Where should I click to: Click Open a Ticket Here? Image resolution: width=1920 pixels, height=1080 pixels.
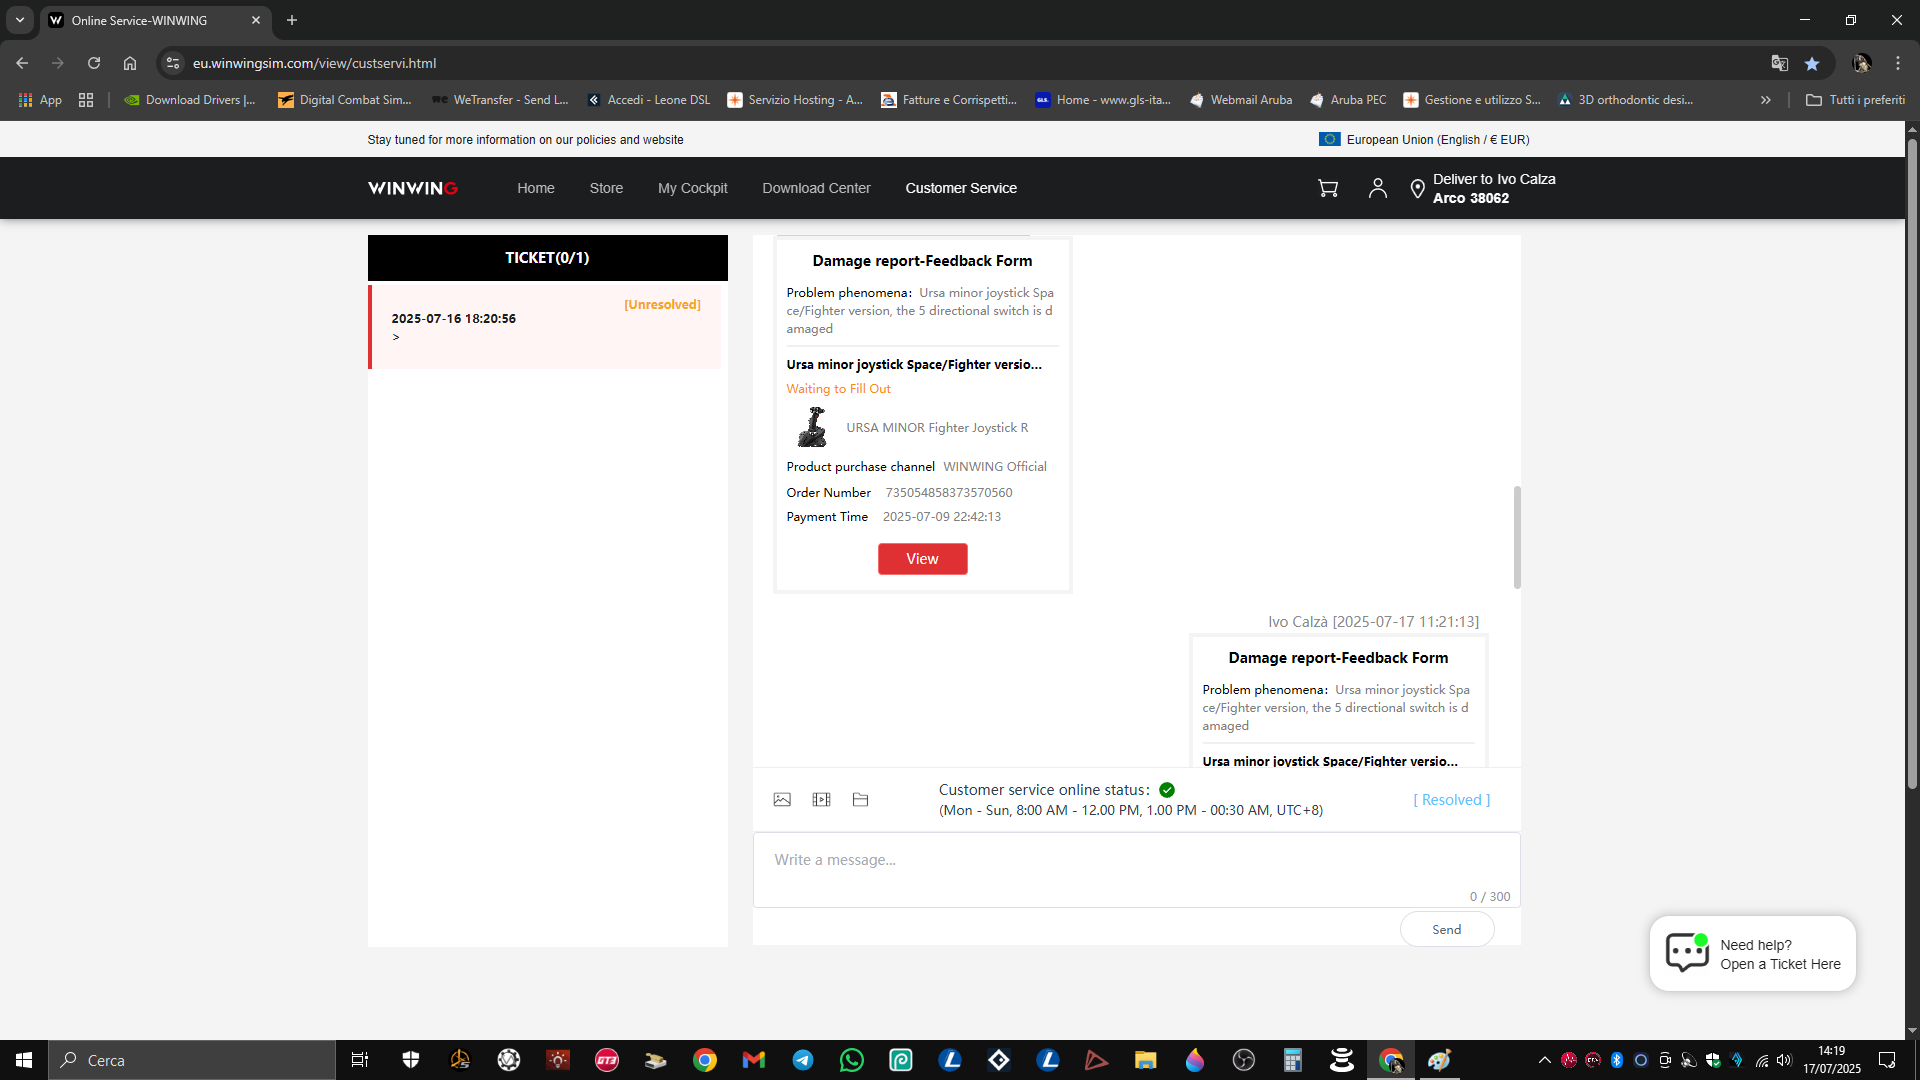click(1780, 964)
